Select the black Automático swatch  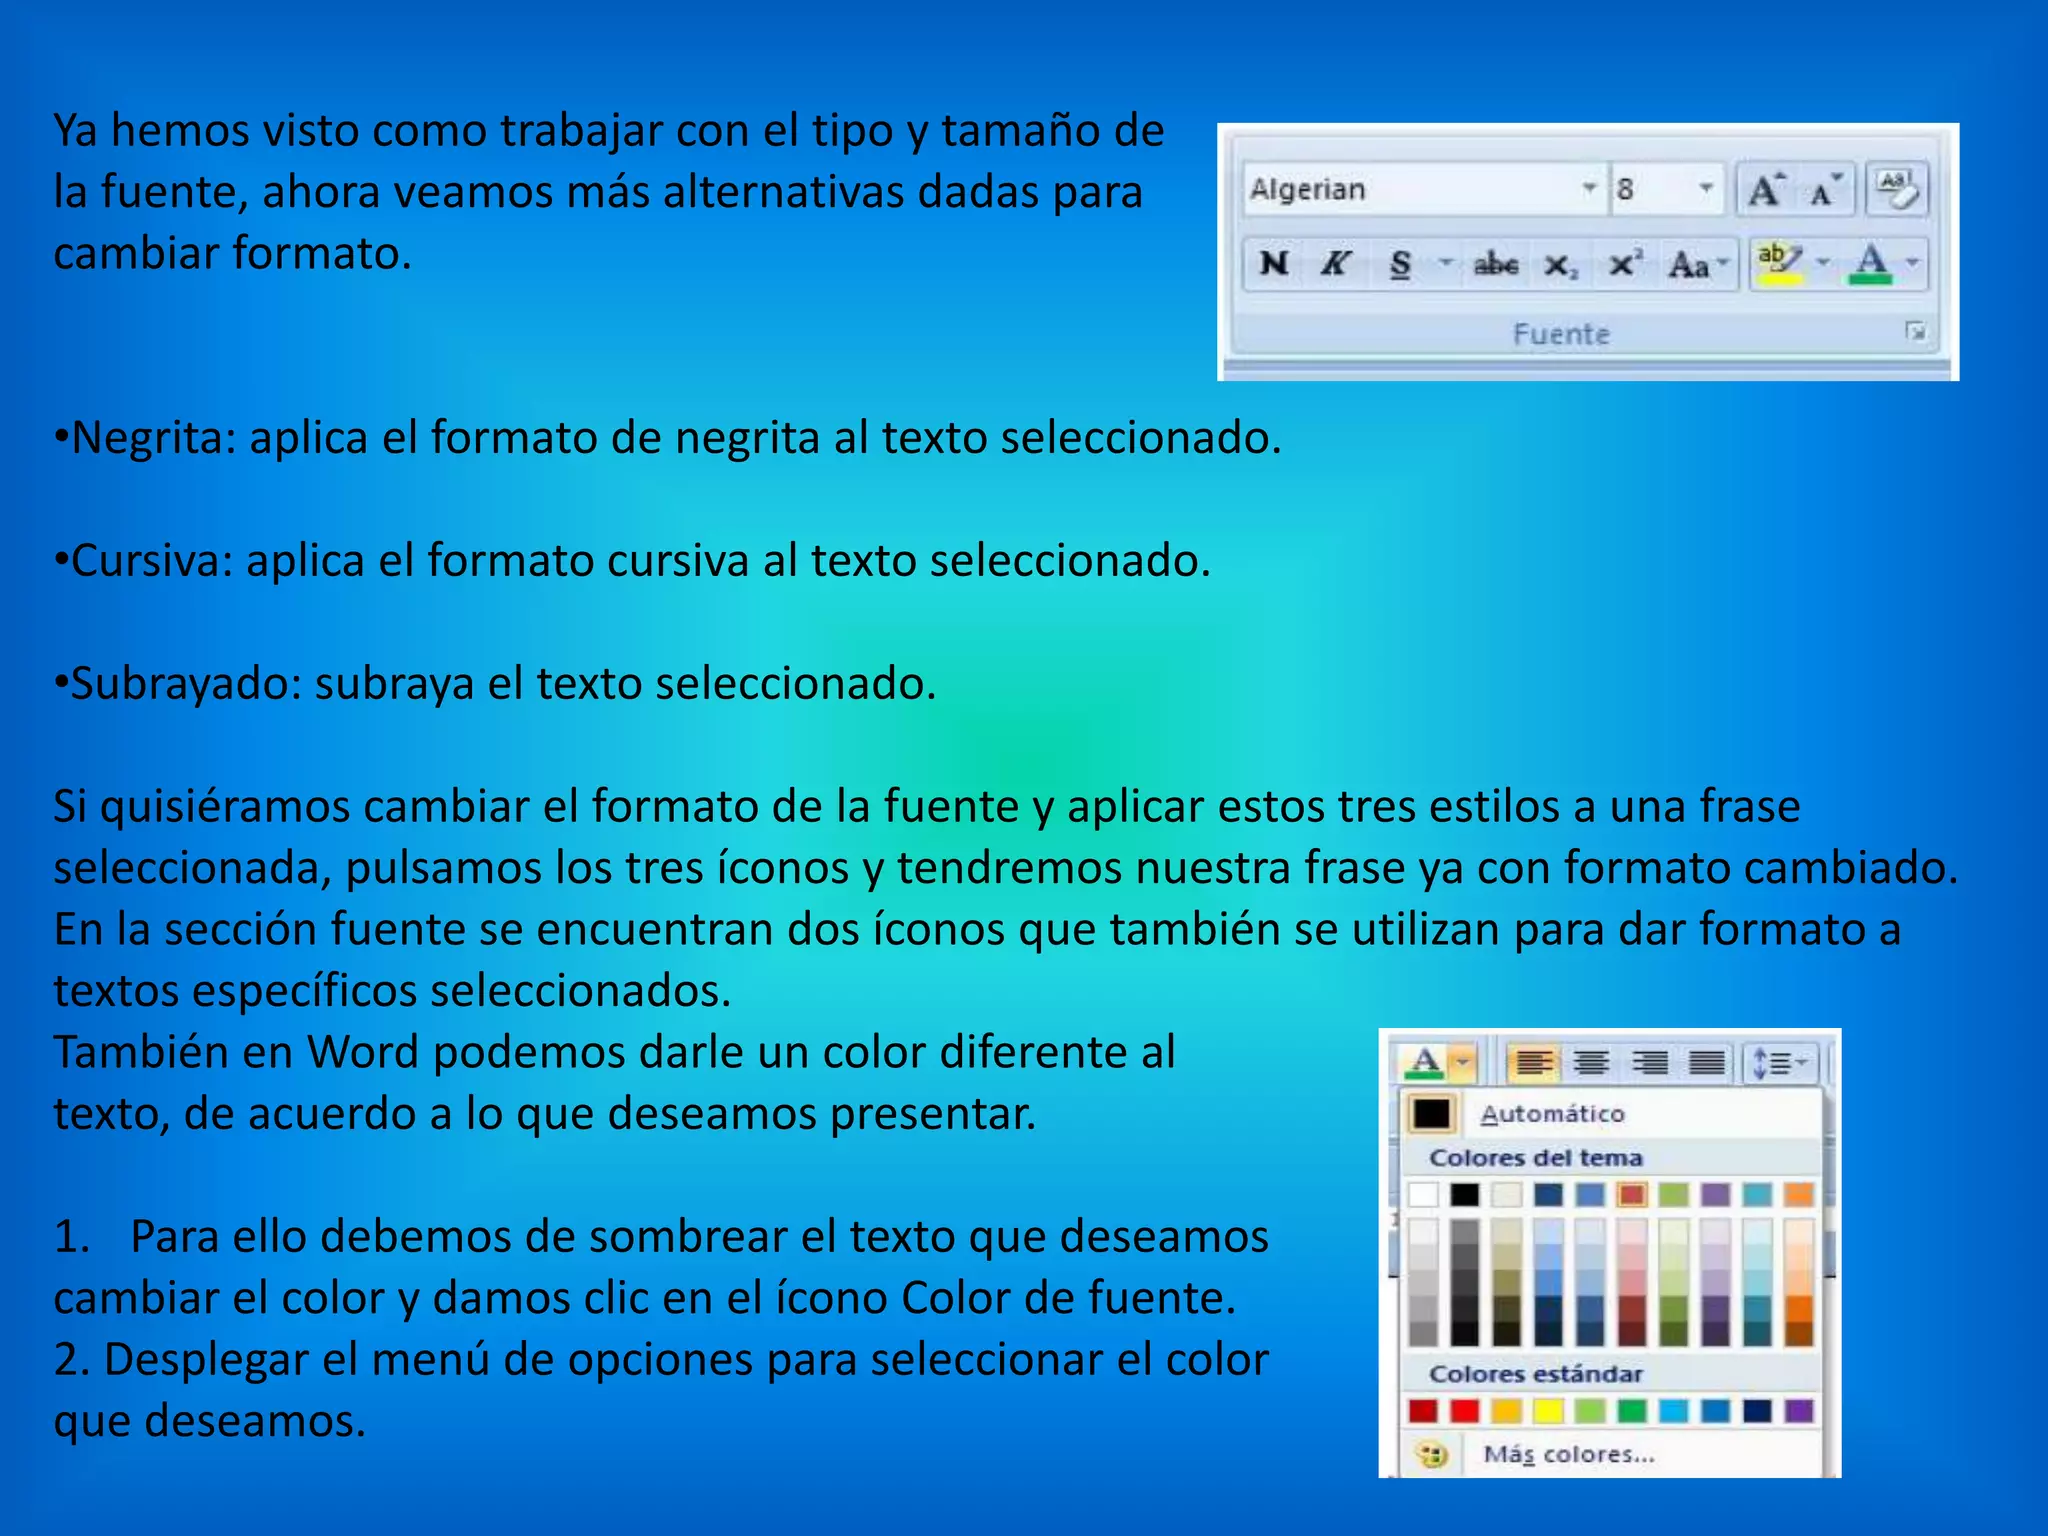tap(1431, 1113)
